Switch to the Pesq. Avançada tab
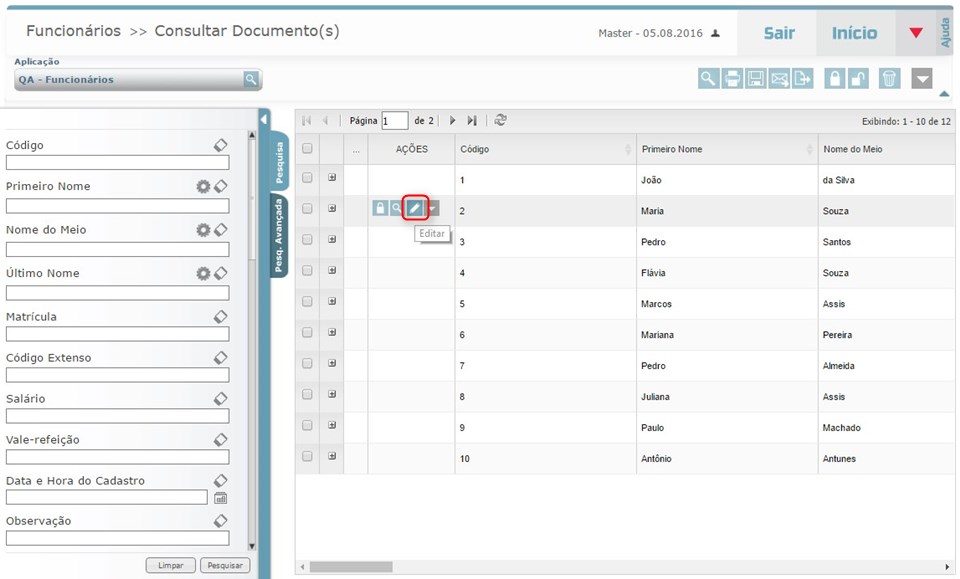 (279, 235)
